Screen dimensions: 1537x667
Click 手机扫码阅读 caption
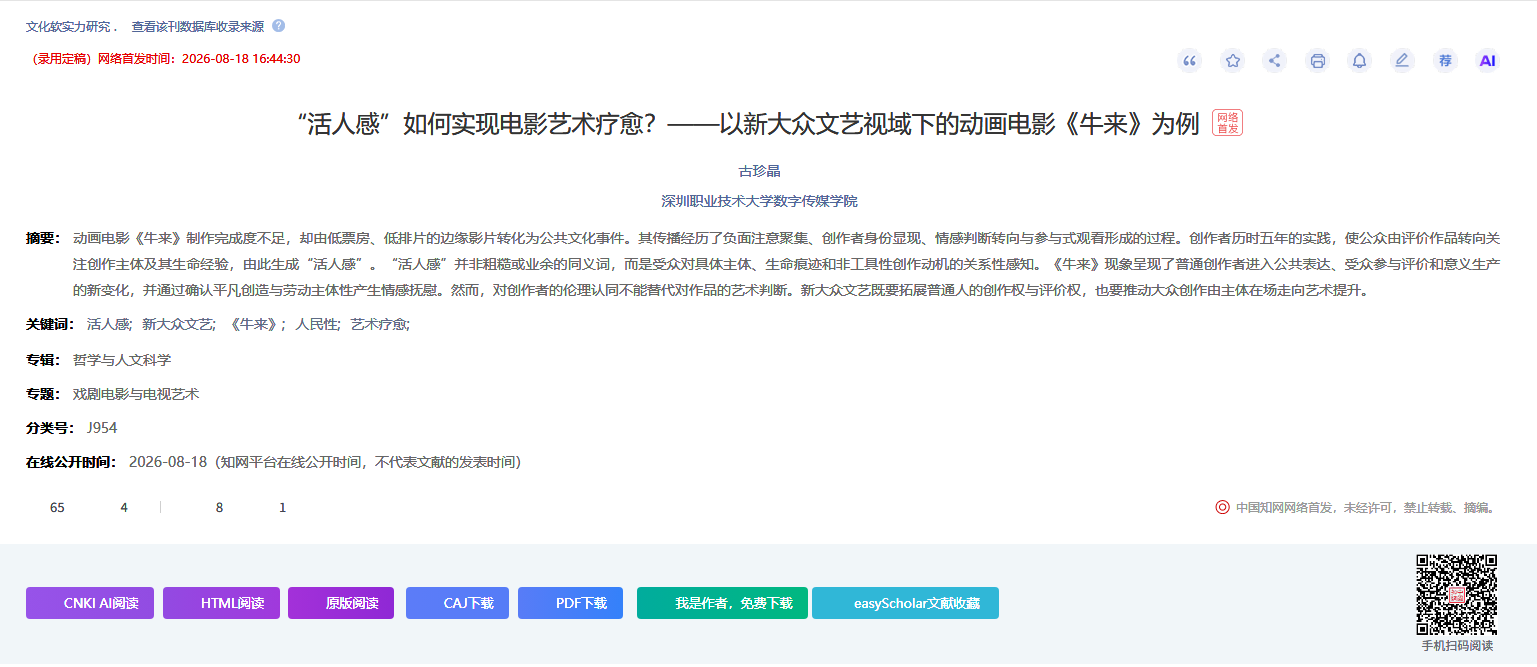[1457, 646]
